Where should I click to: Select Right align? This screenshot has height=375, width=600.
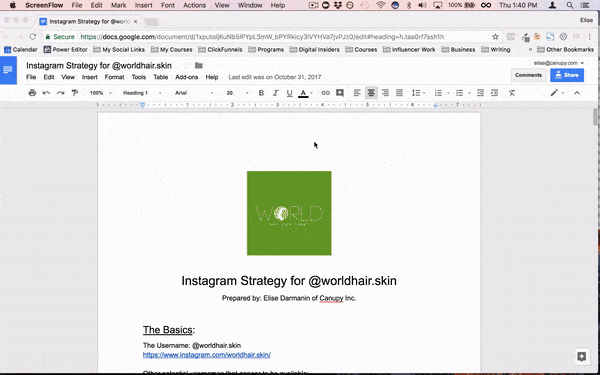click(x=385, y=93)
